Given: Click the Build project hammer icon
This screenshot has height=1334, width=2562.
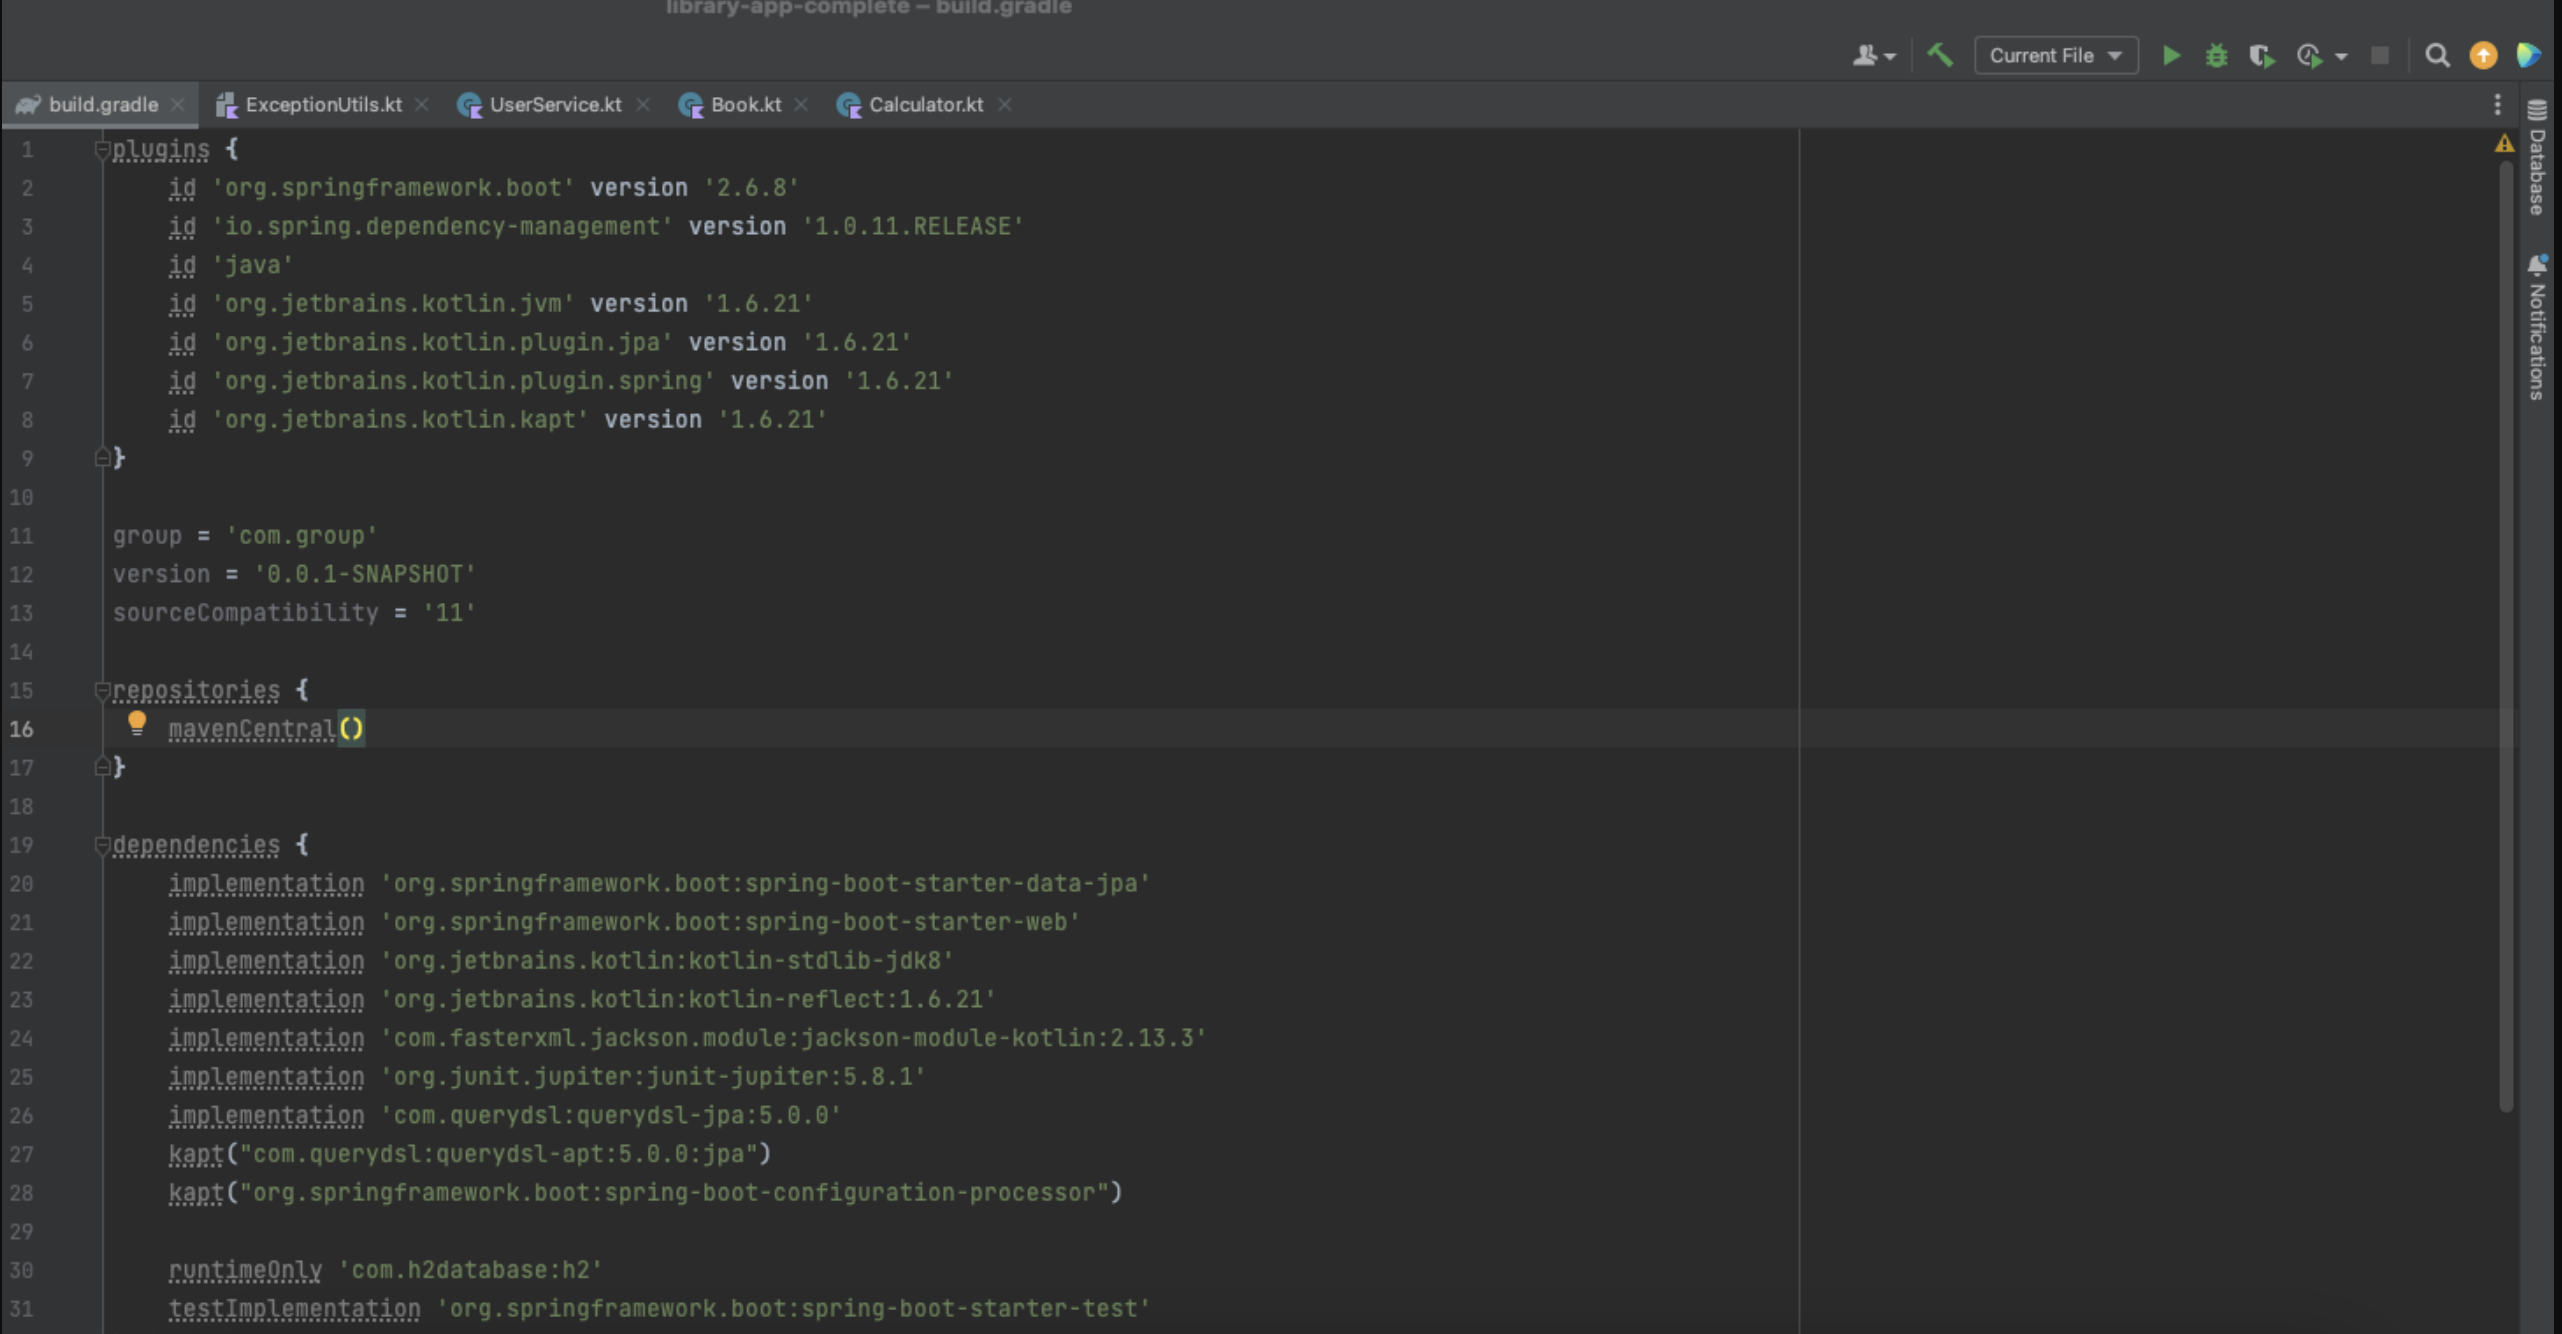Looking at the screenshot, I should pos(1940,55).
